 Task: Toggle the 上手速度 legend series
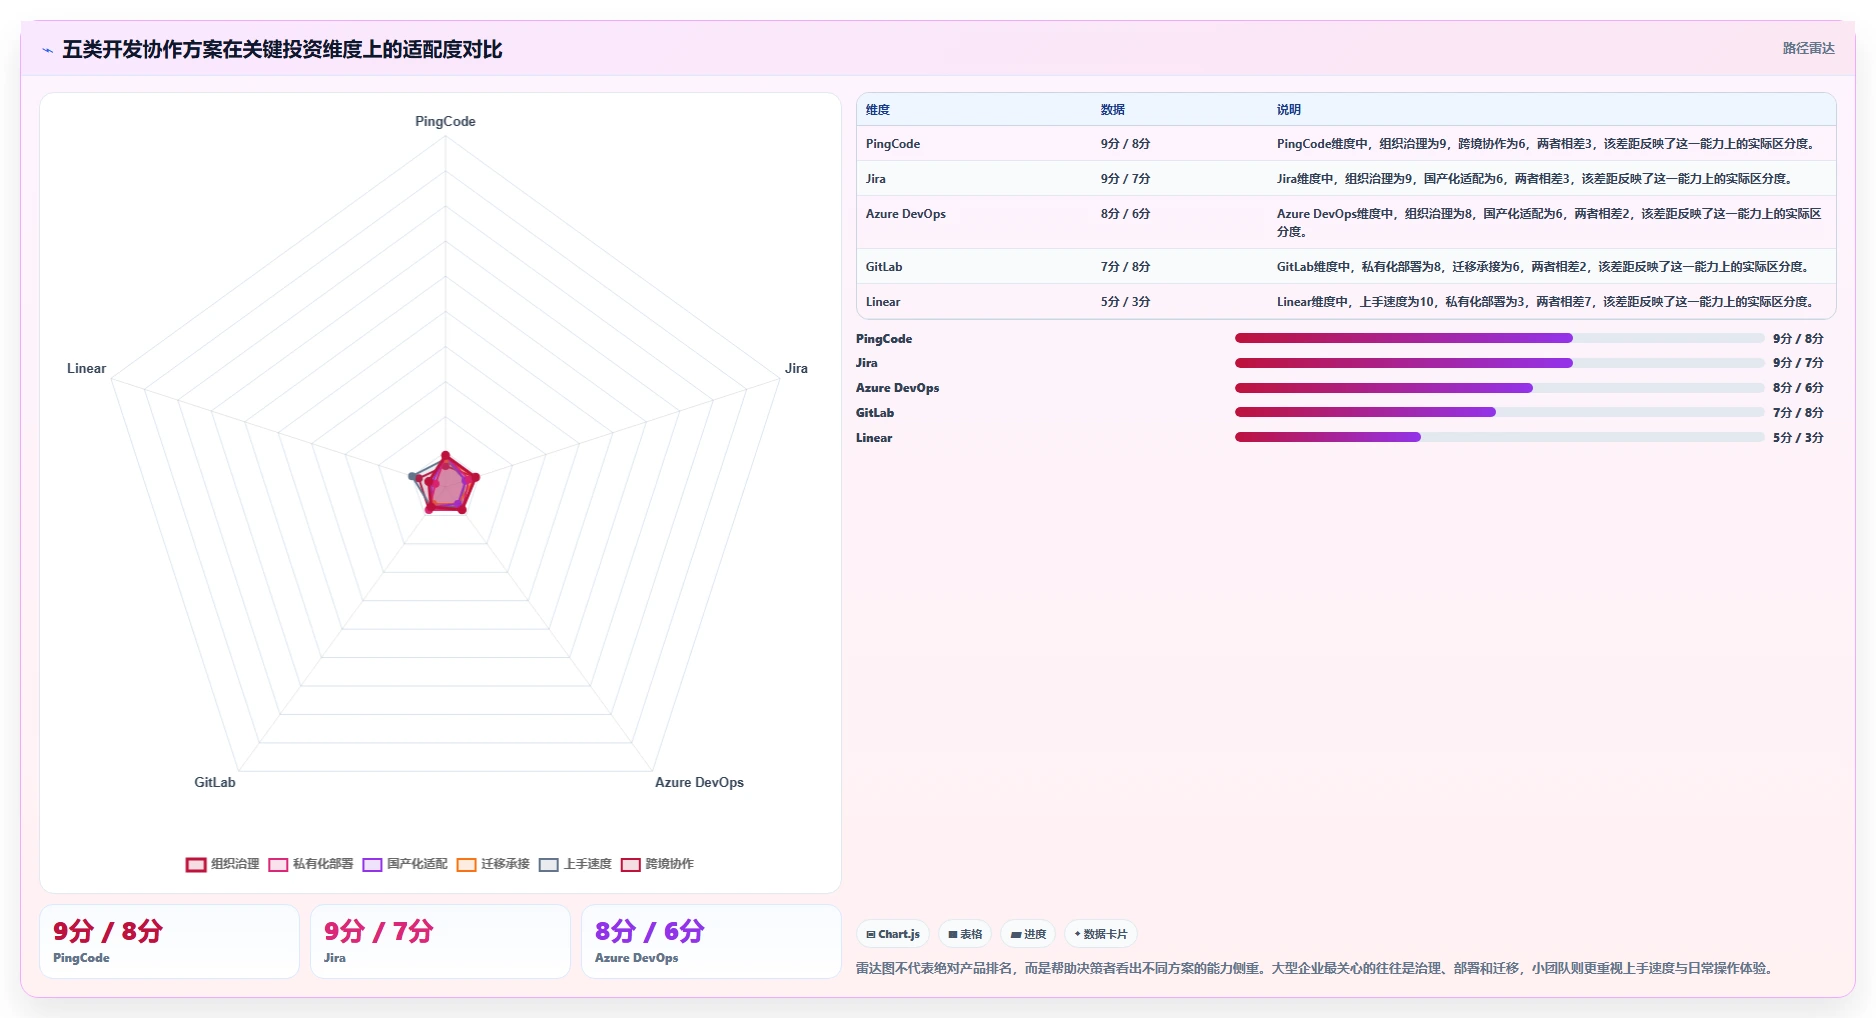(x=575, y=864)
